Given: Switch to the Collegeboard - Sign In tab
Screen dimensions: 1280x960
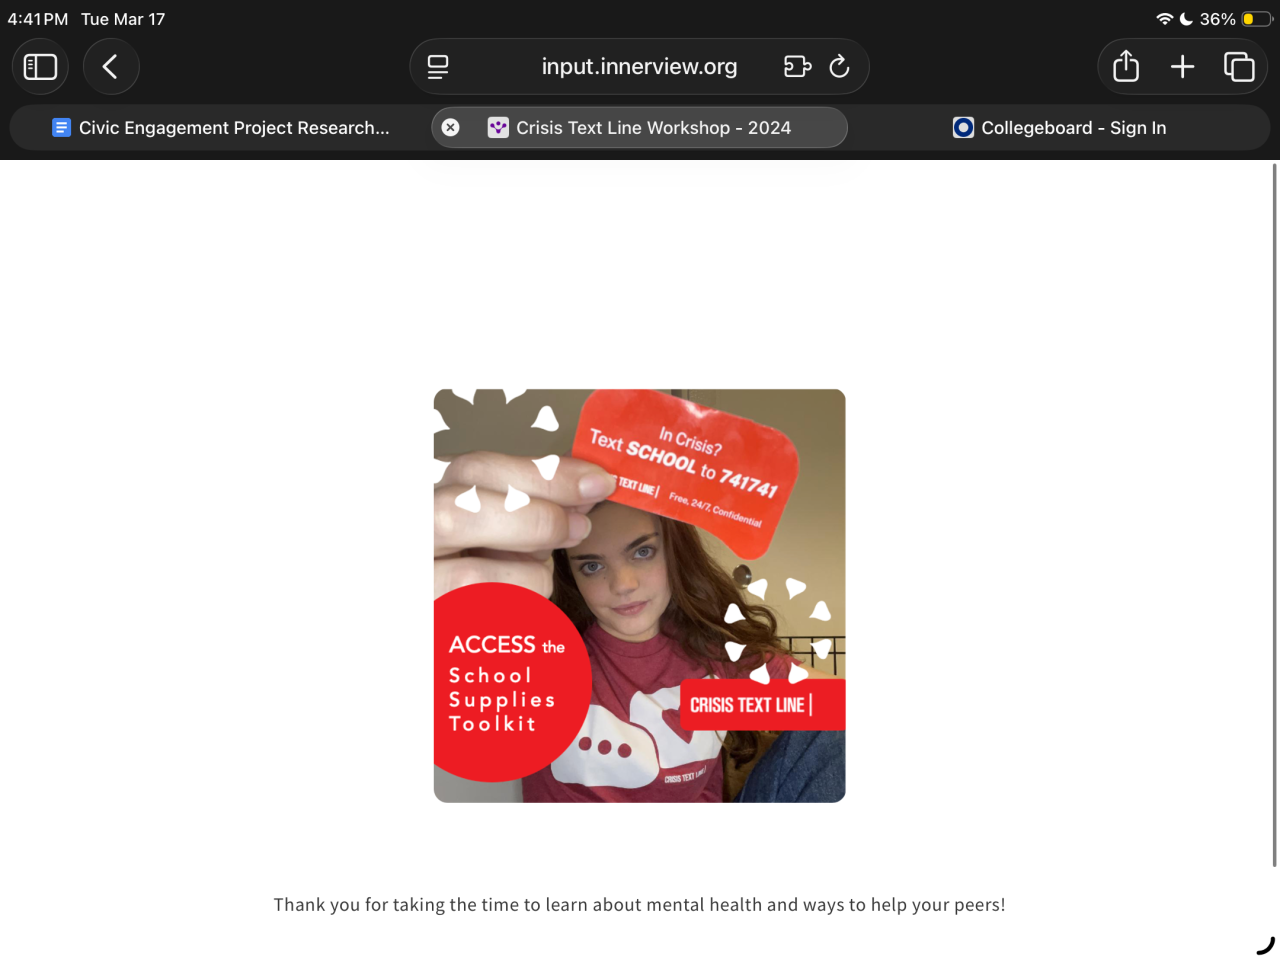Looking at the screenshot, I should click(1060, 128).
